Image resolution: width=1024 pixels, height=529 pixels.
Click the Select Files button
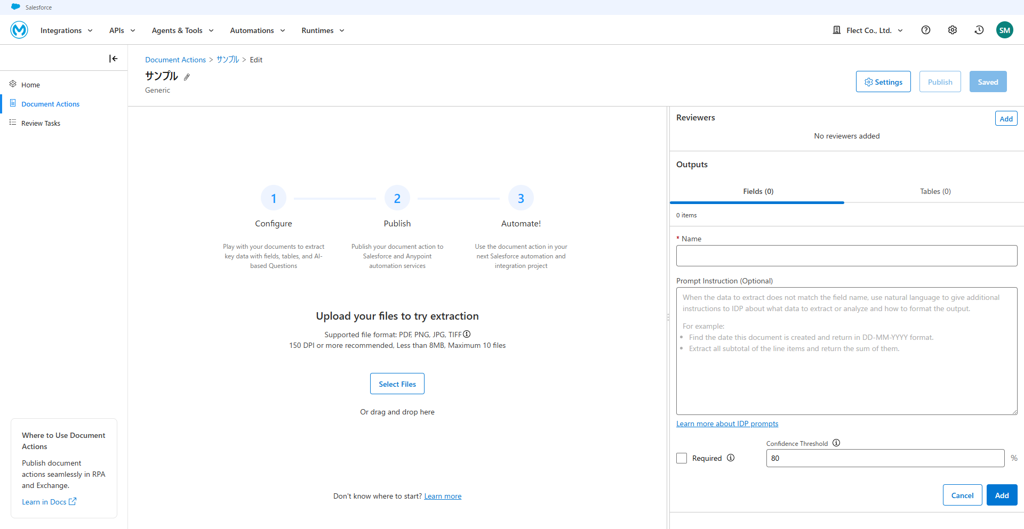click(397, 384)
